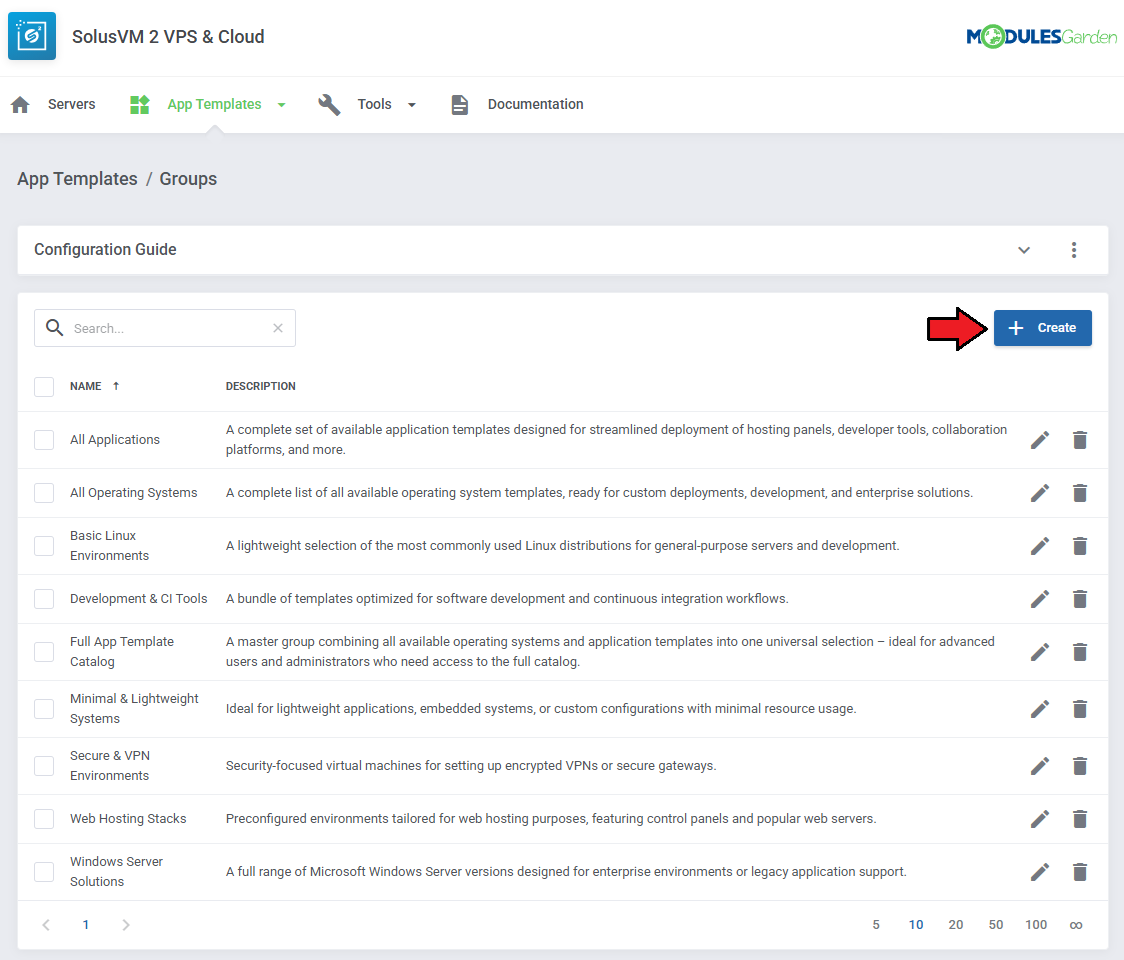Image resolution: width=1124 pixels, height=960 pixels.
Task: Open the App Templates menu
Action: click(214, 104)
